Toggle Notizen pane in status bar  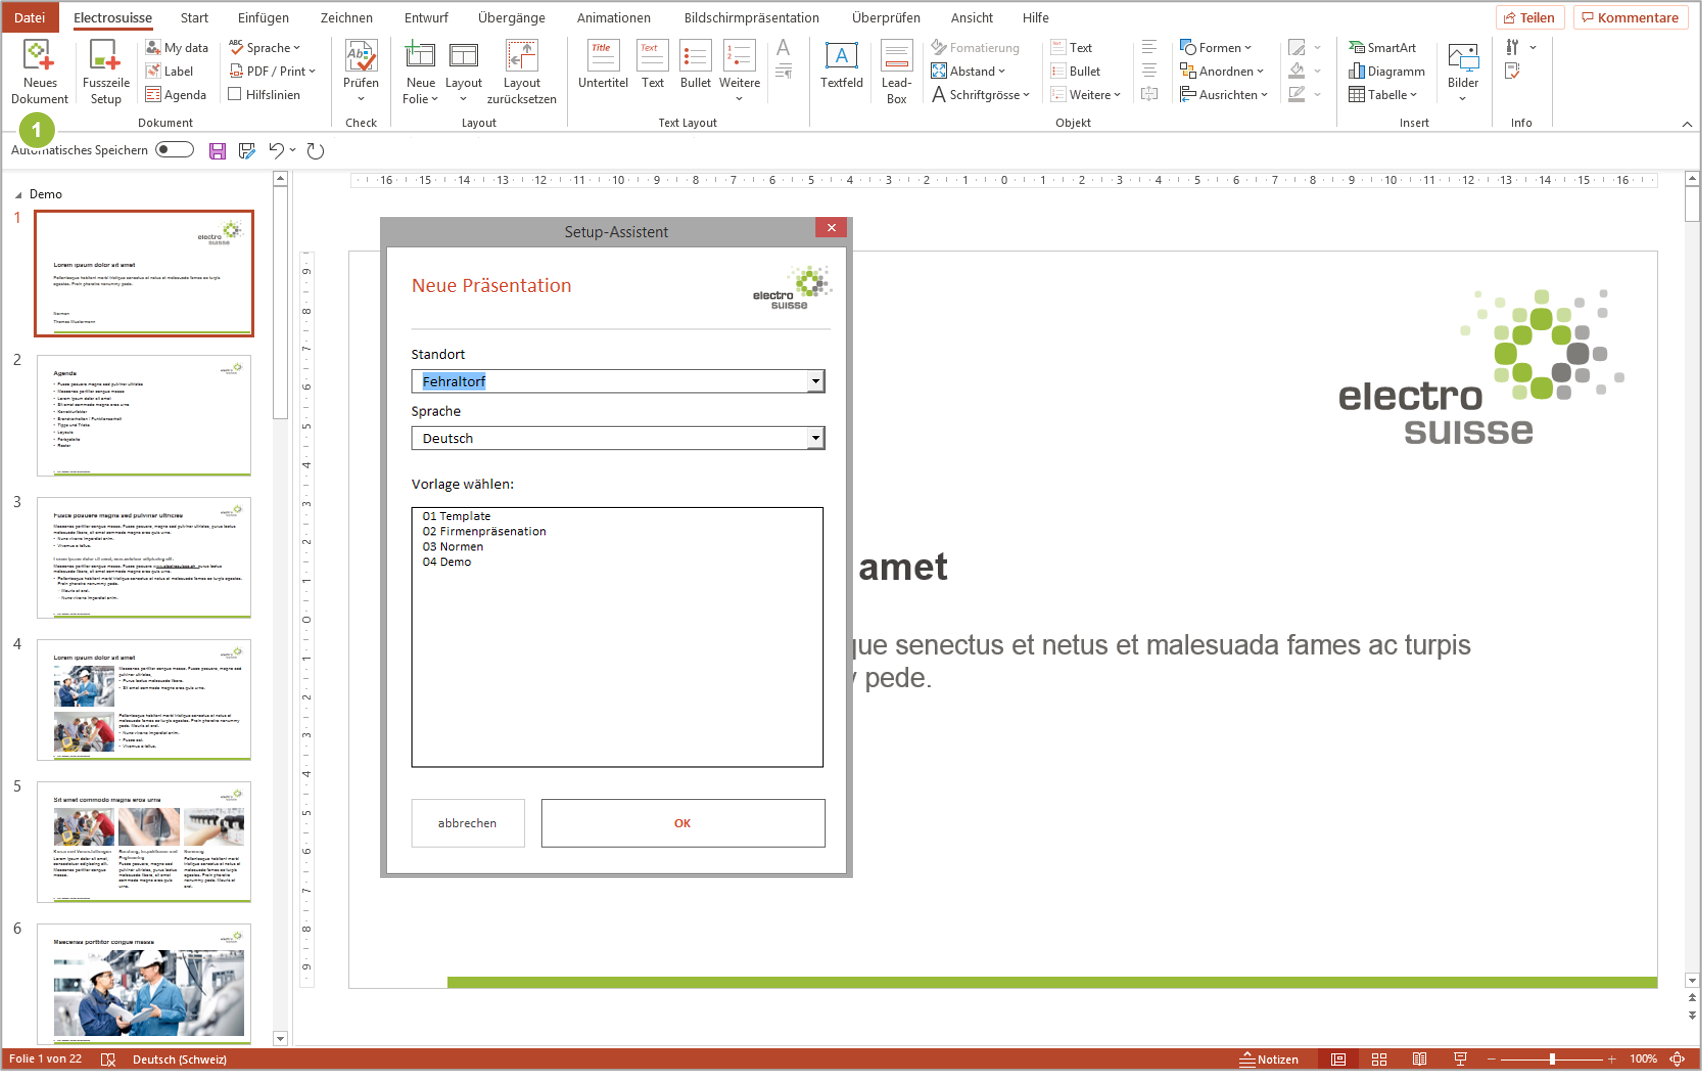(1269, 1059)
